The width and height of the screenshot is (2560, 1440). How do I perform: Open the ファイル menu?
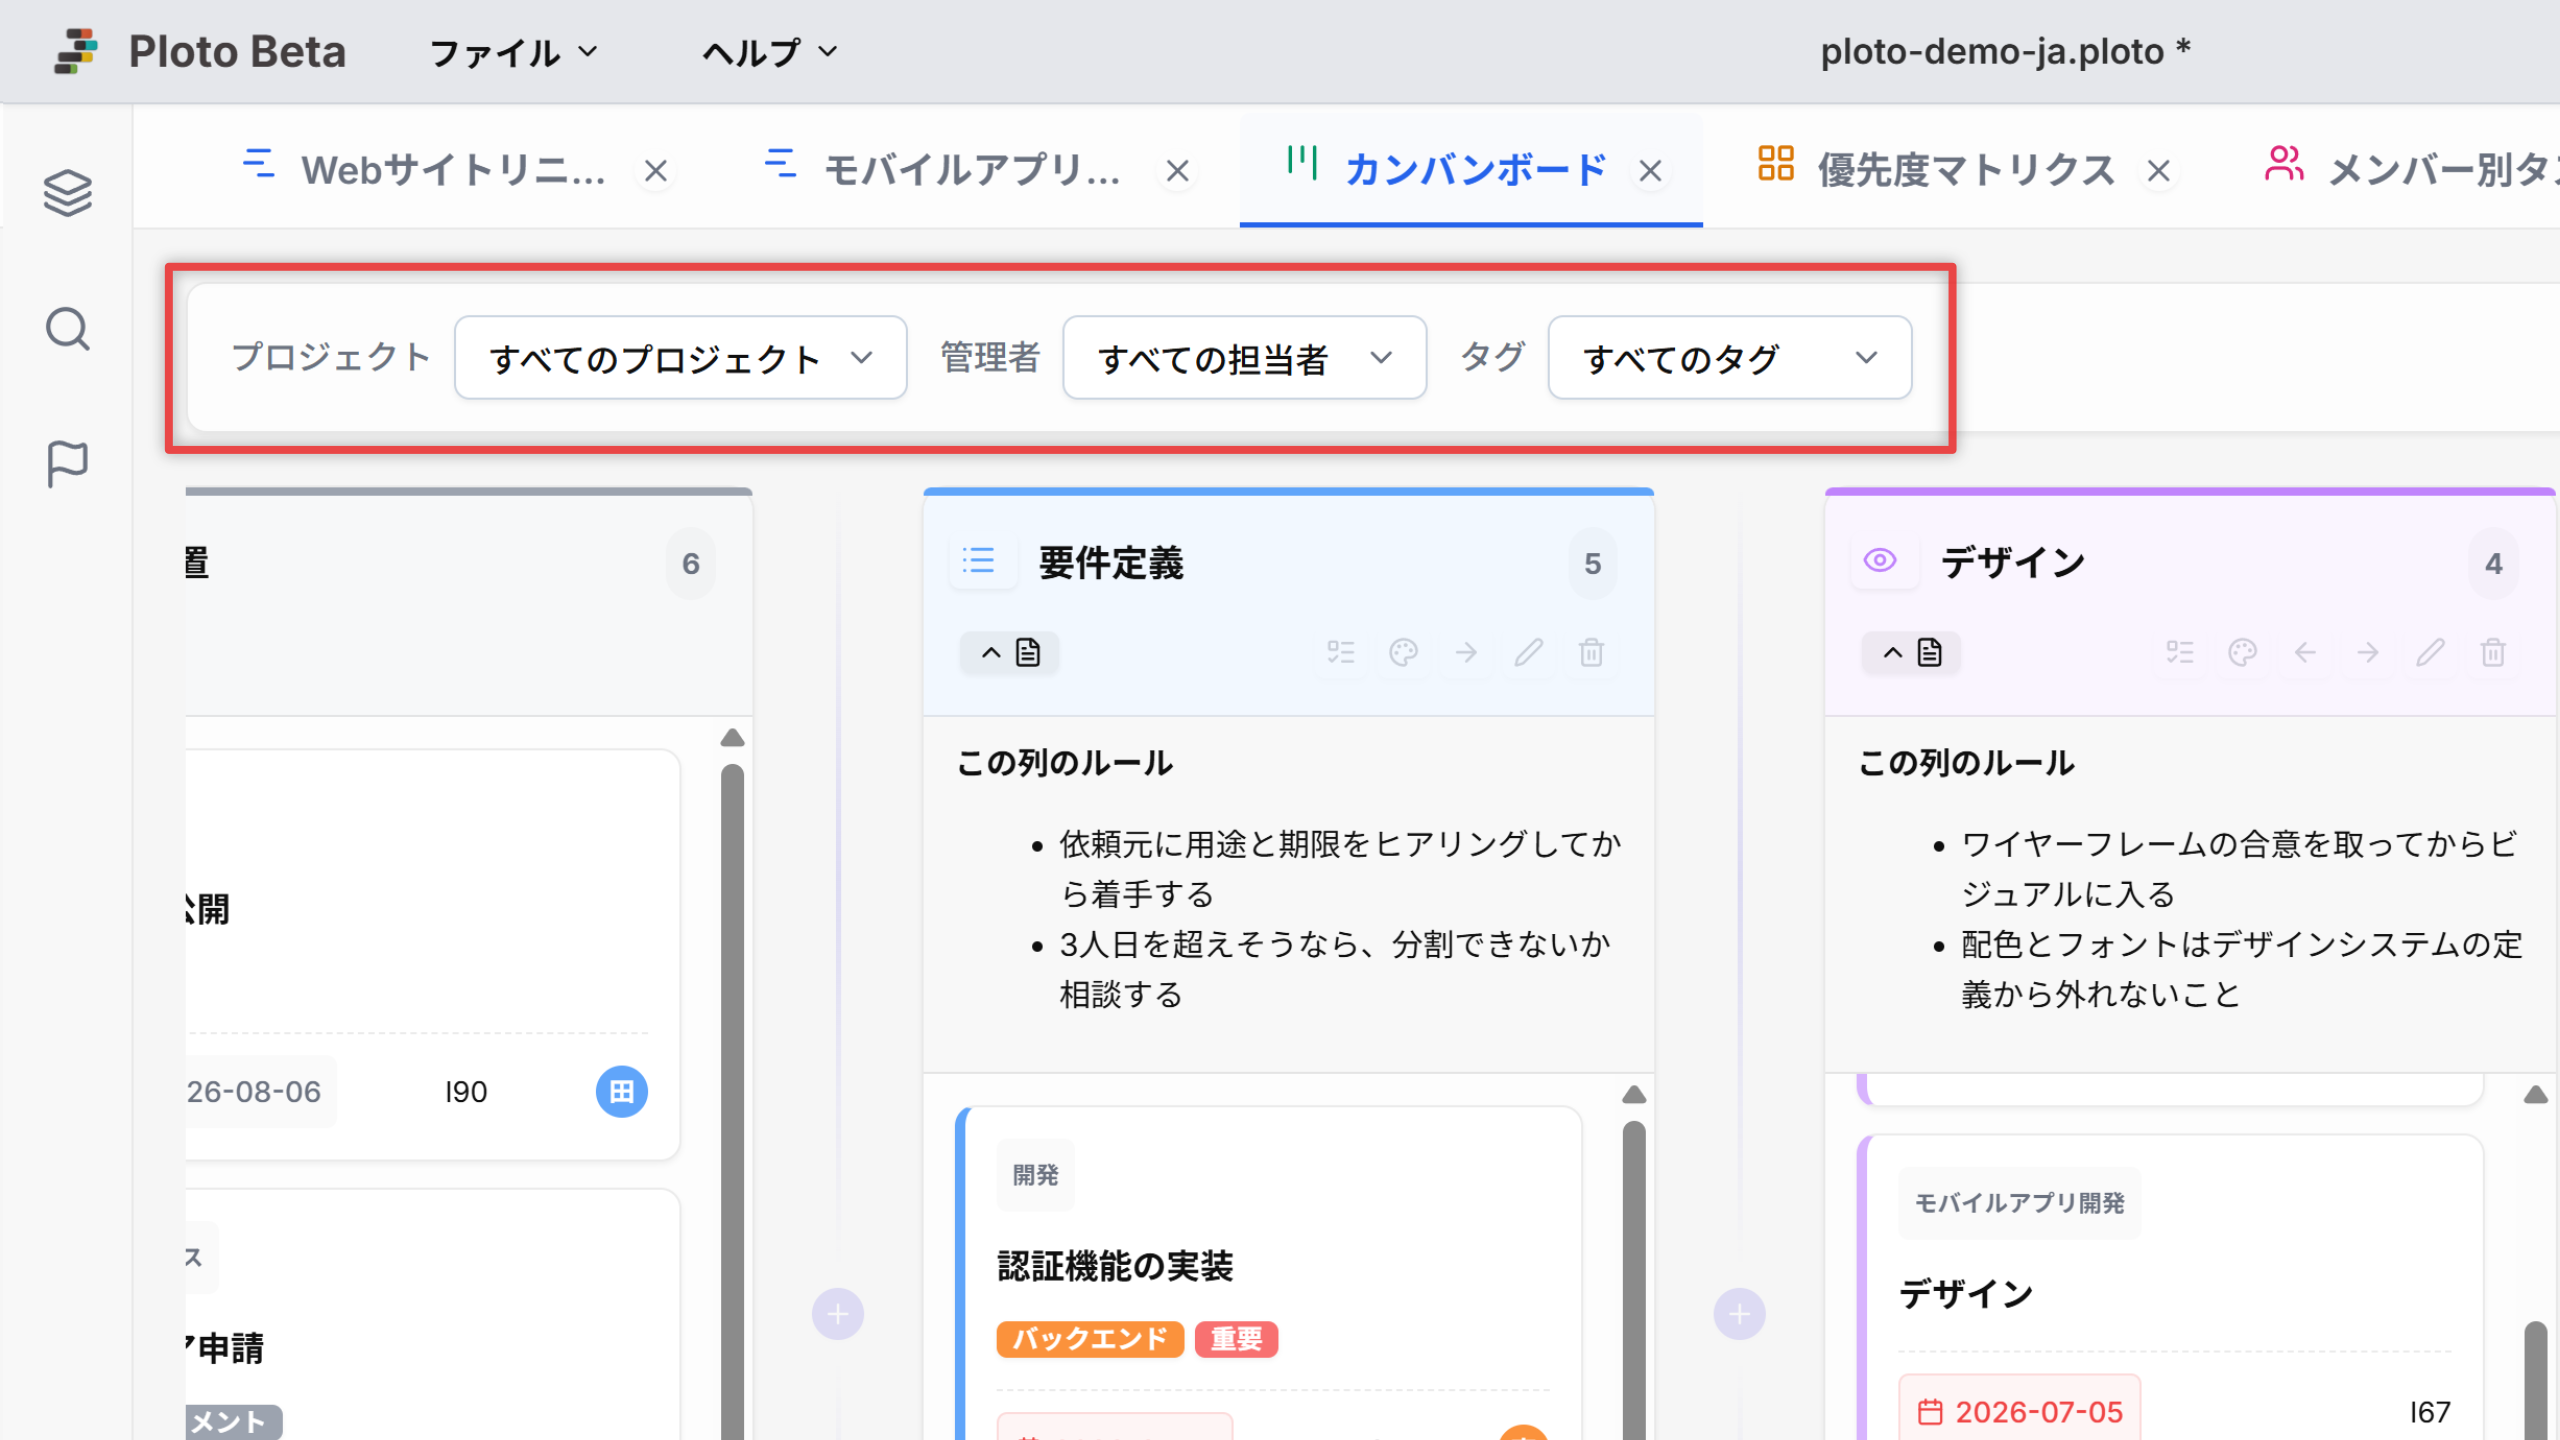tap(514, 52)
